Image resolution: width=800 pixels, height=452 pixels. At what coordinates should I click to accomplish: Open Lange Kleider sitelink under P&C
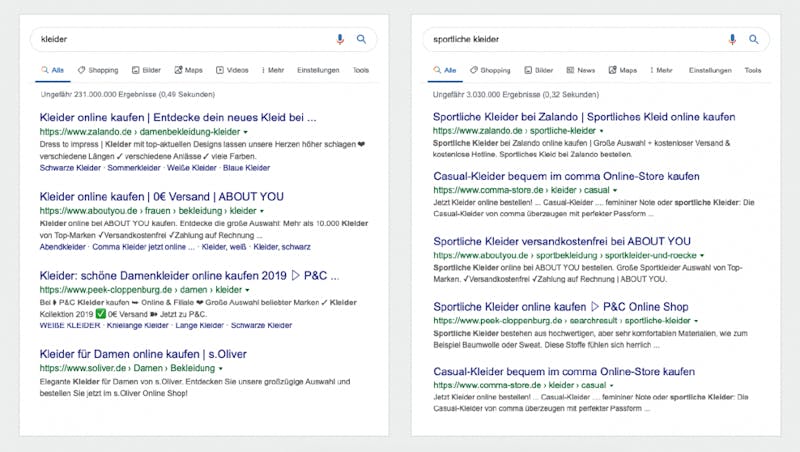tap(199, 325)
